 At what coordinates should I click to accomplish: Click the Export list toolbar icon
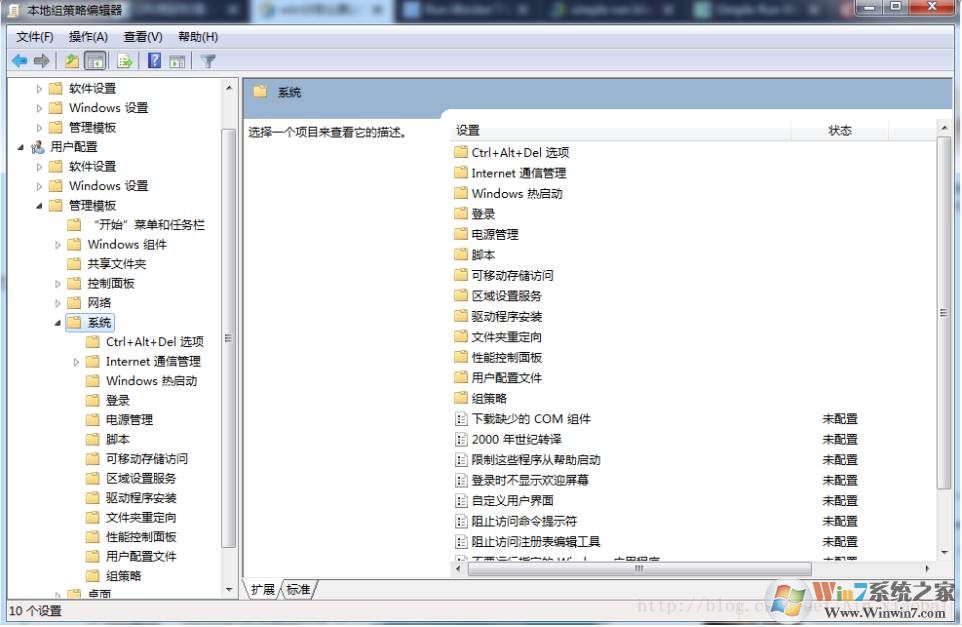(x=125, y=61)
